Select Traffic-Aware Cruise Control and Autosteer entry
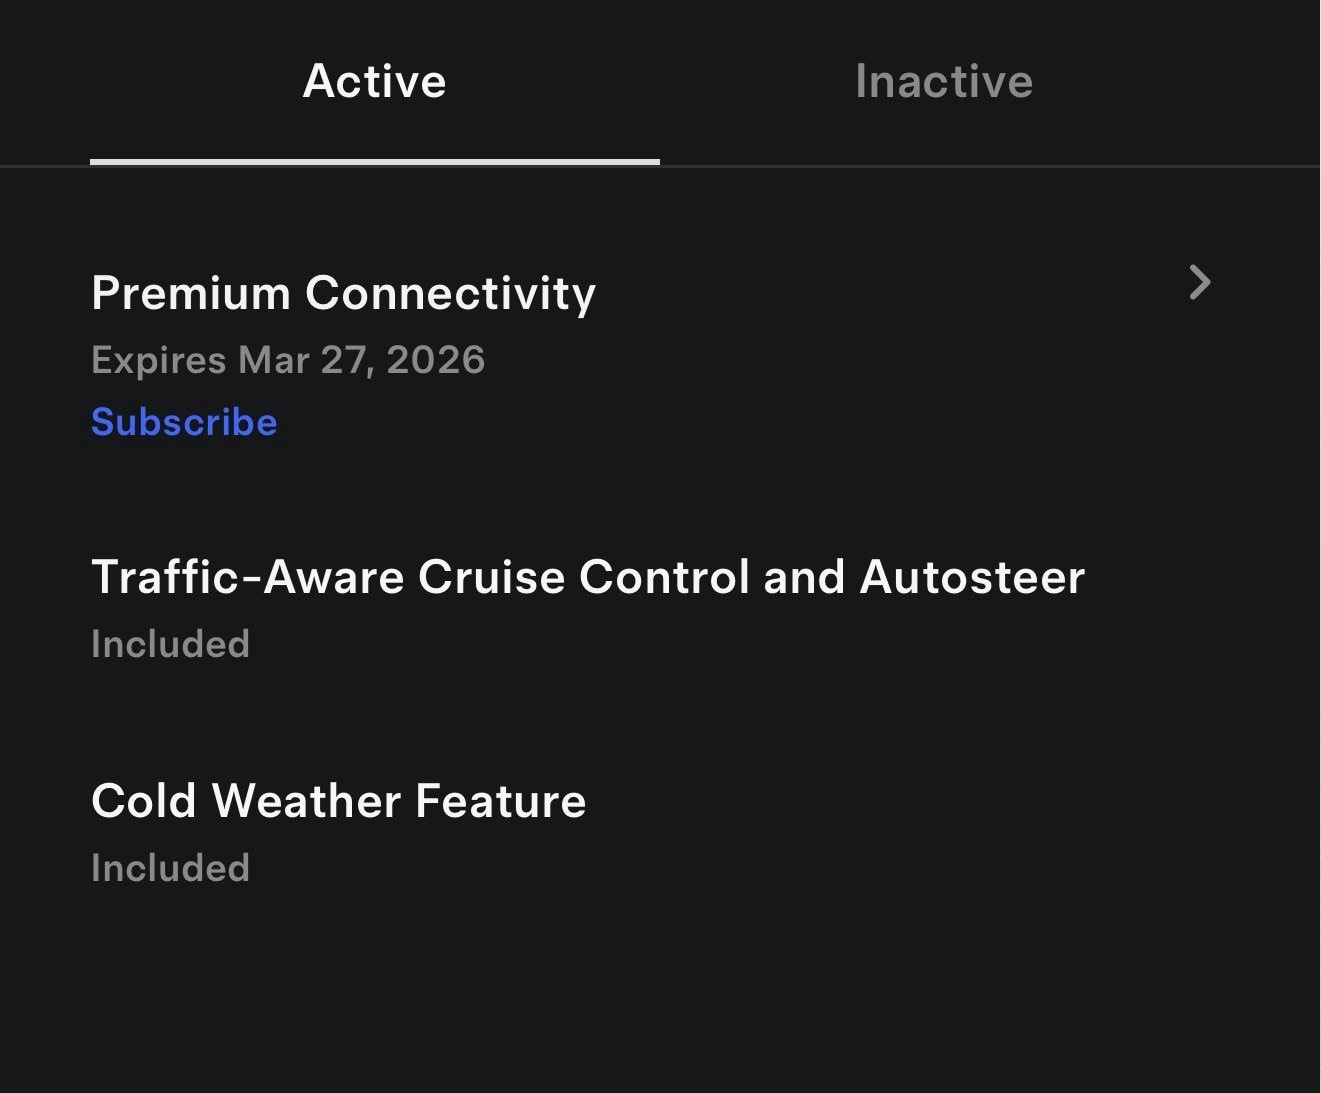Viewport: 1321px width, 1093px height. (587, 577)
